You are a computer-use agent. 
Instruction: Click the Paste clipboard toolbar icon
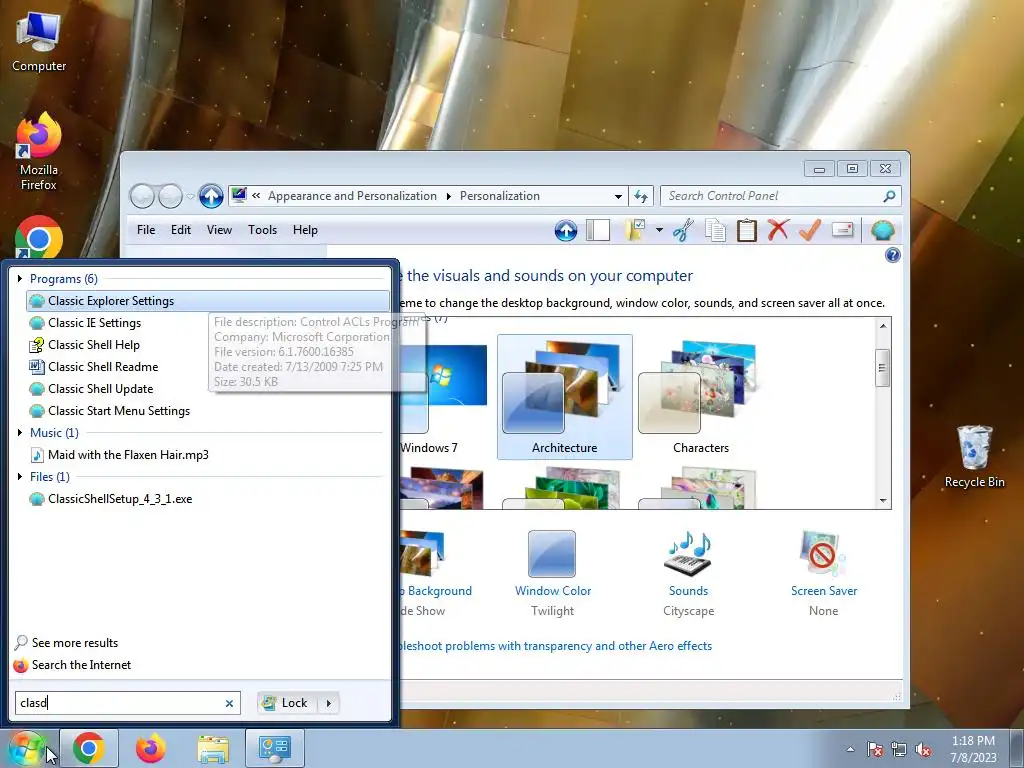pyautogui.click(x=746, y=230)
